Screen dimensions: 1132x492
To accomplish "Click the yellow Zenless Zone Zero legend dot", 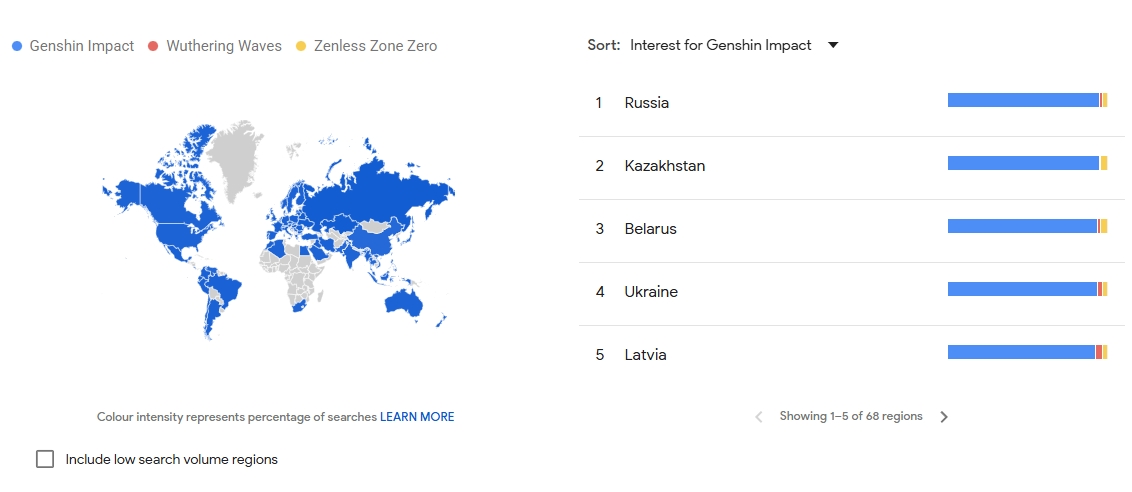I will pyautogui.click(x=300, y=46).
